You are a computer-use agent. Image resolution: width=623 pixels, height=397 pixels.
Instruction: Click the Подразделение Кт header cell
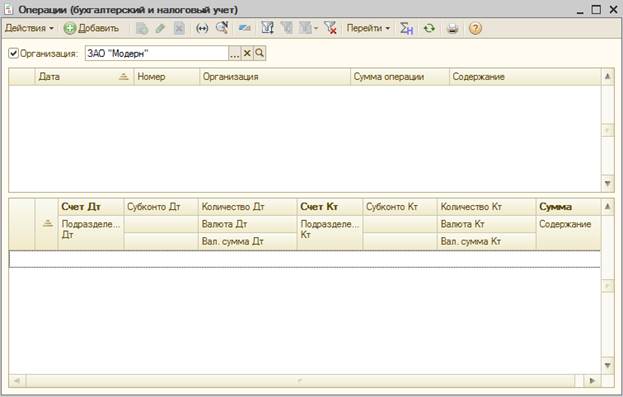tap(330, 233)
